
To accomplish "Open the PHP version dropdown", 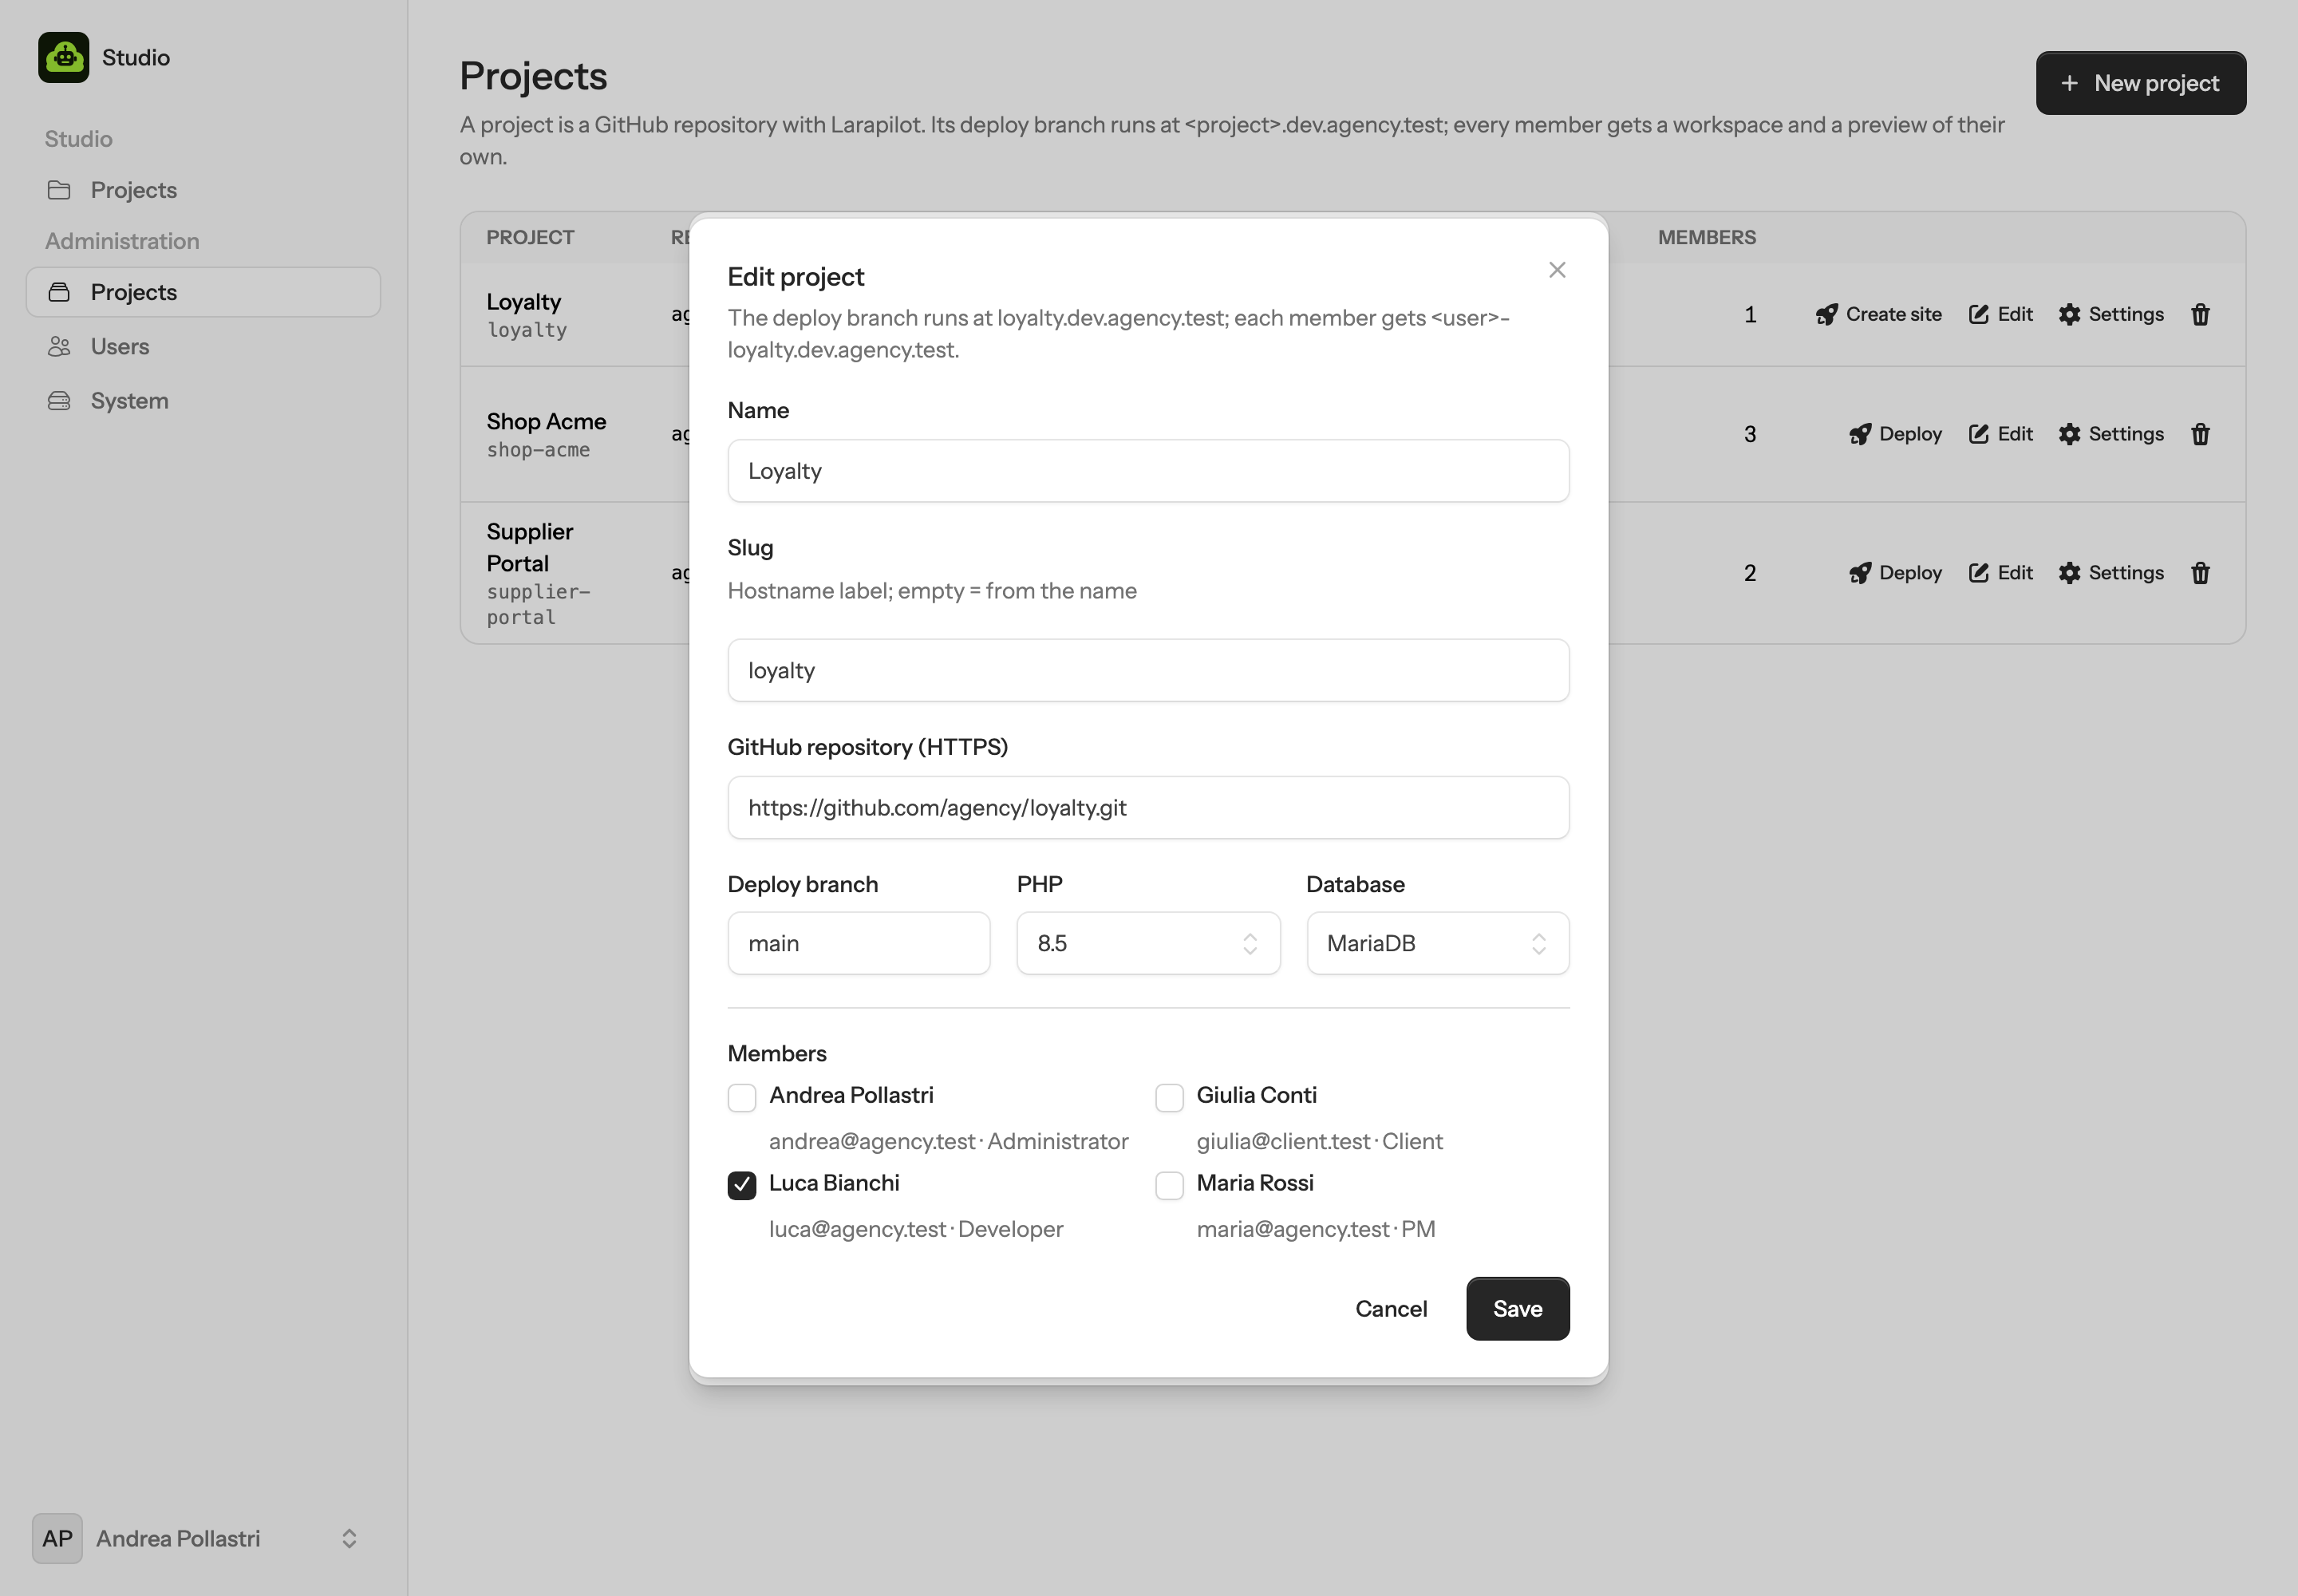I will click(1148, 943).
